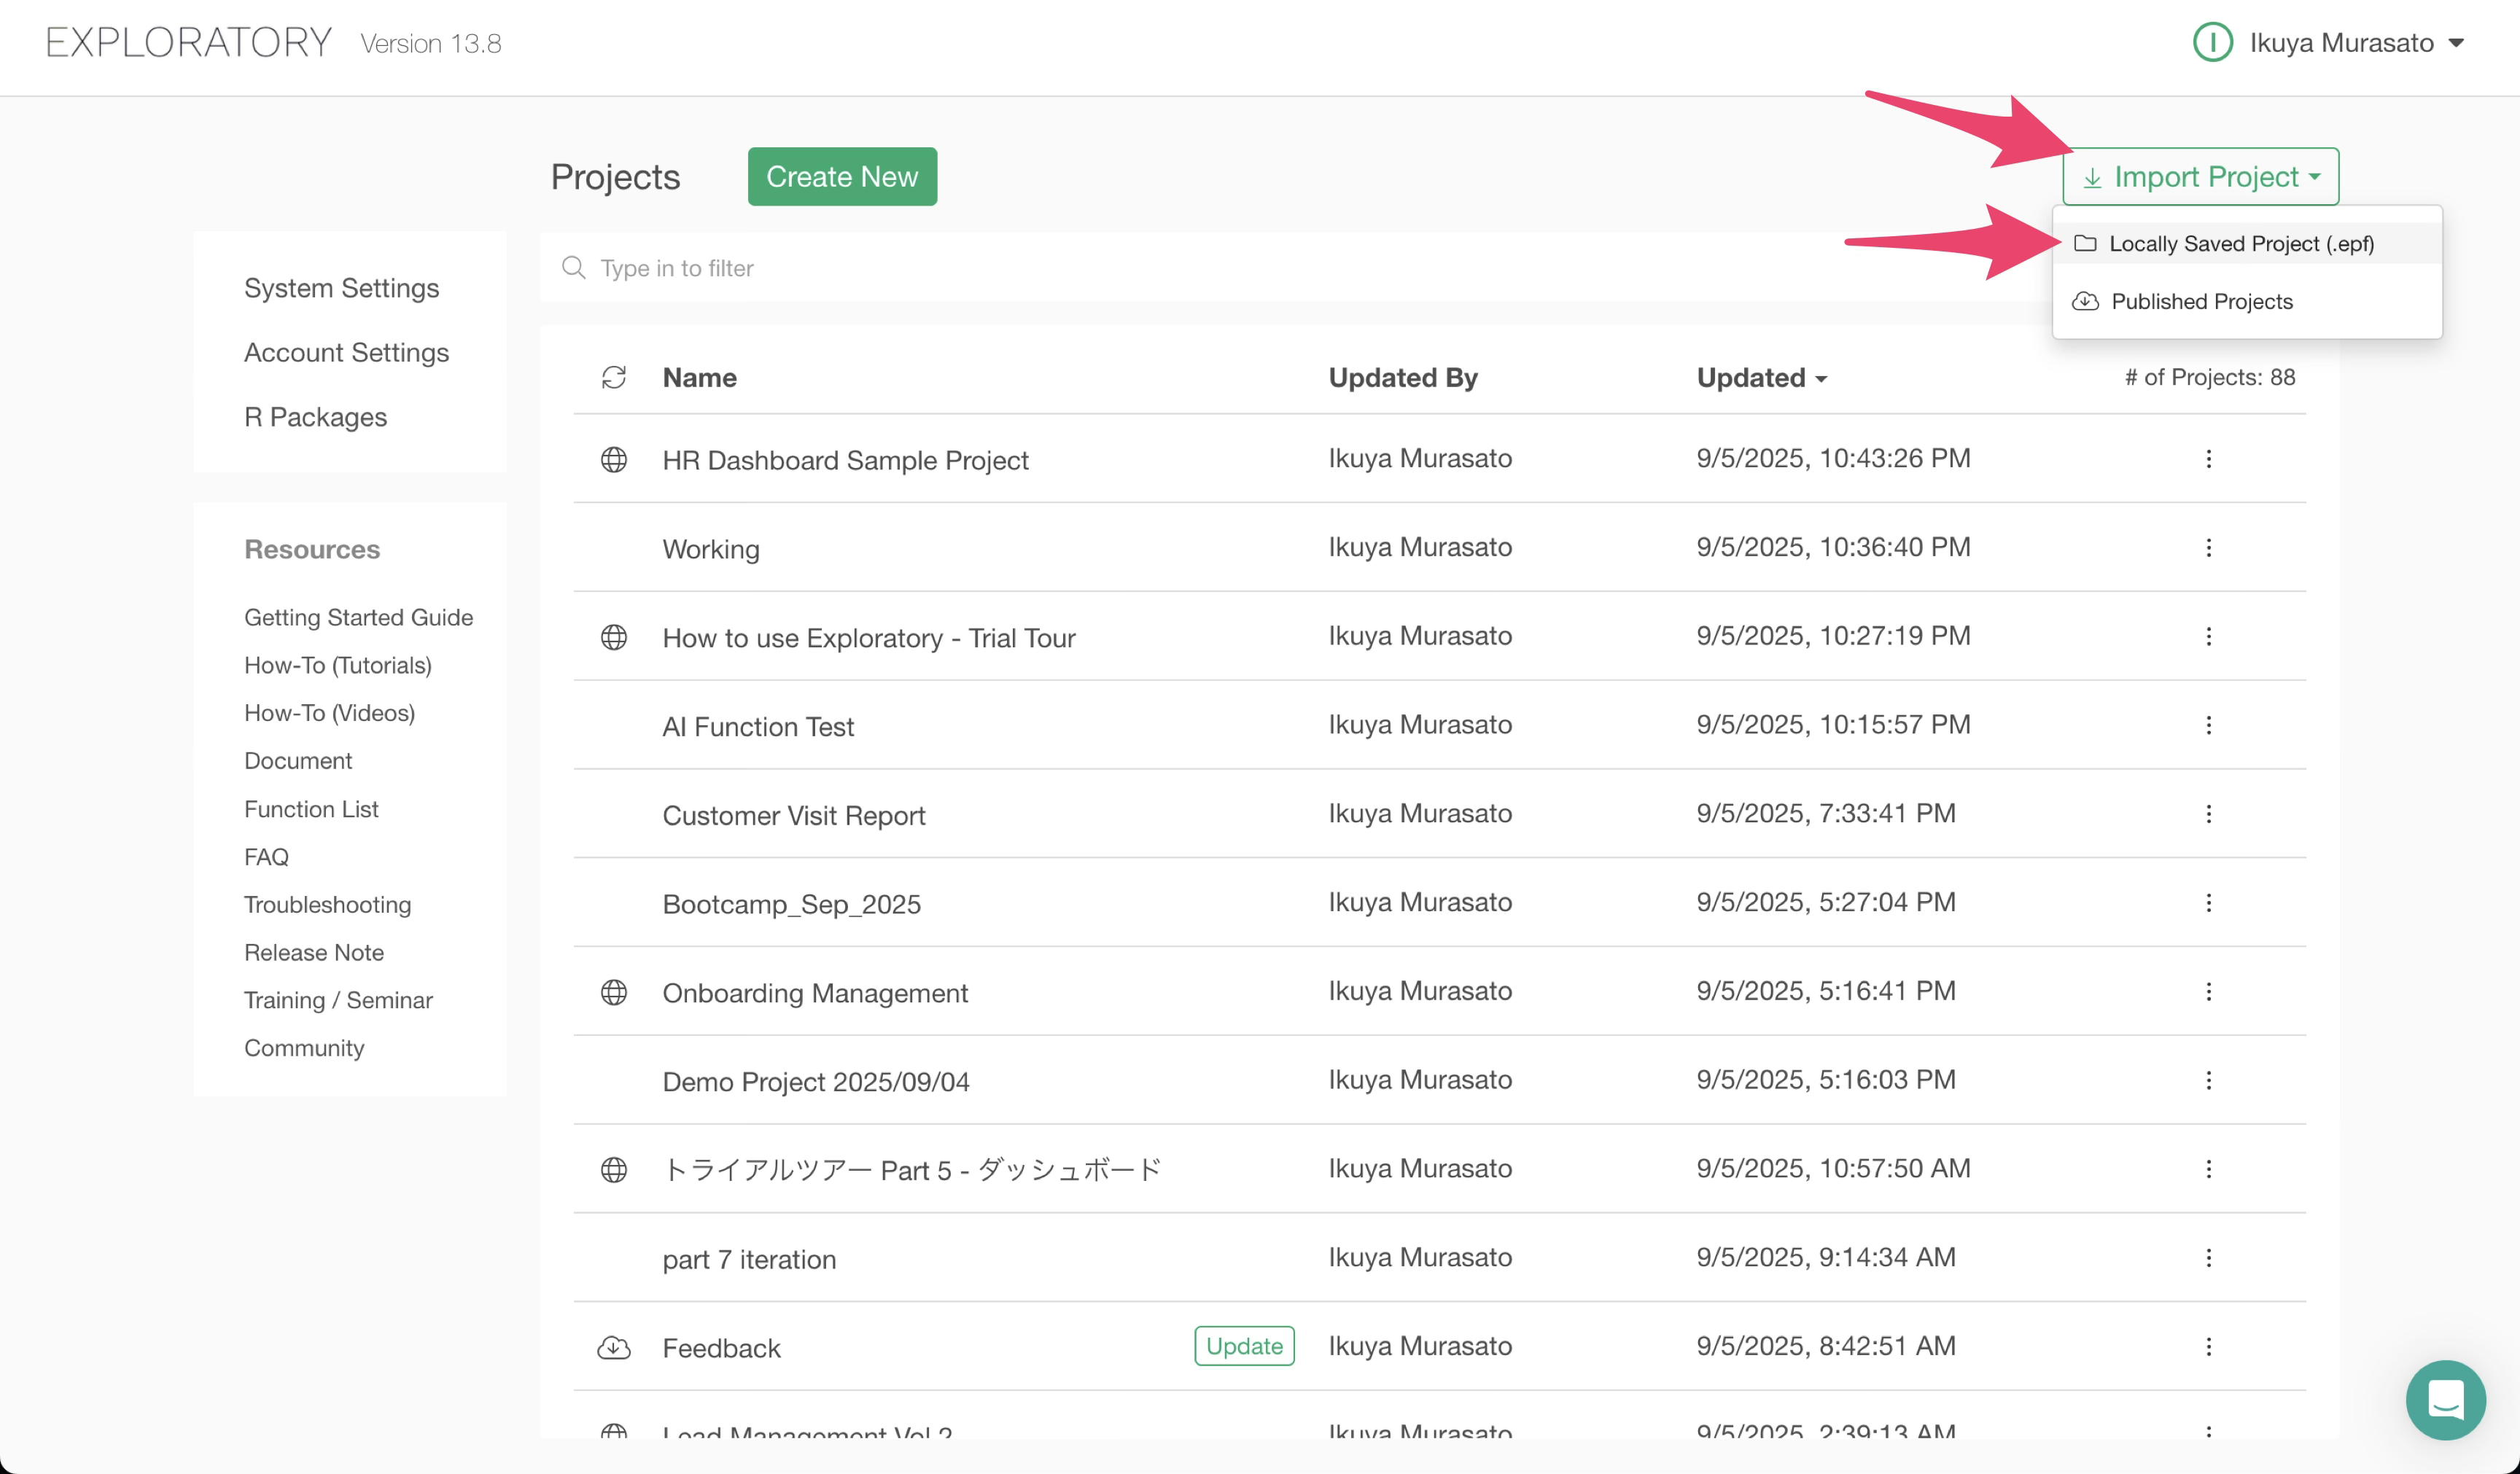Click globe icon beside HR Dashboard Sample Project
The width and height of the screenshot is (2520, 1474).
[614, 459]
